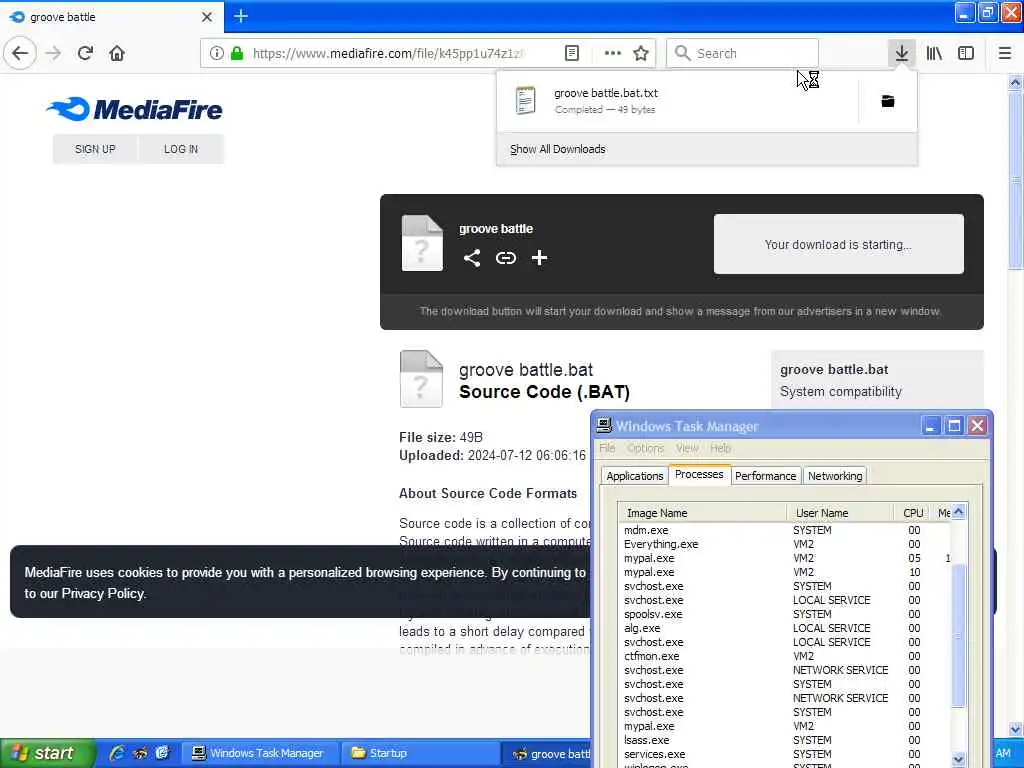Image resolution: width=1024 pixels, height=768 pixels.
Task: Click the plus icon under groove battle
Action: point(539,258)
